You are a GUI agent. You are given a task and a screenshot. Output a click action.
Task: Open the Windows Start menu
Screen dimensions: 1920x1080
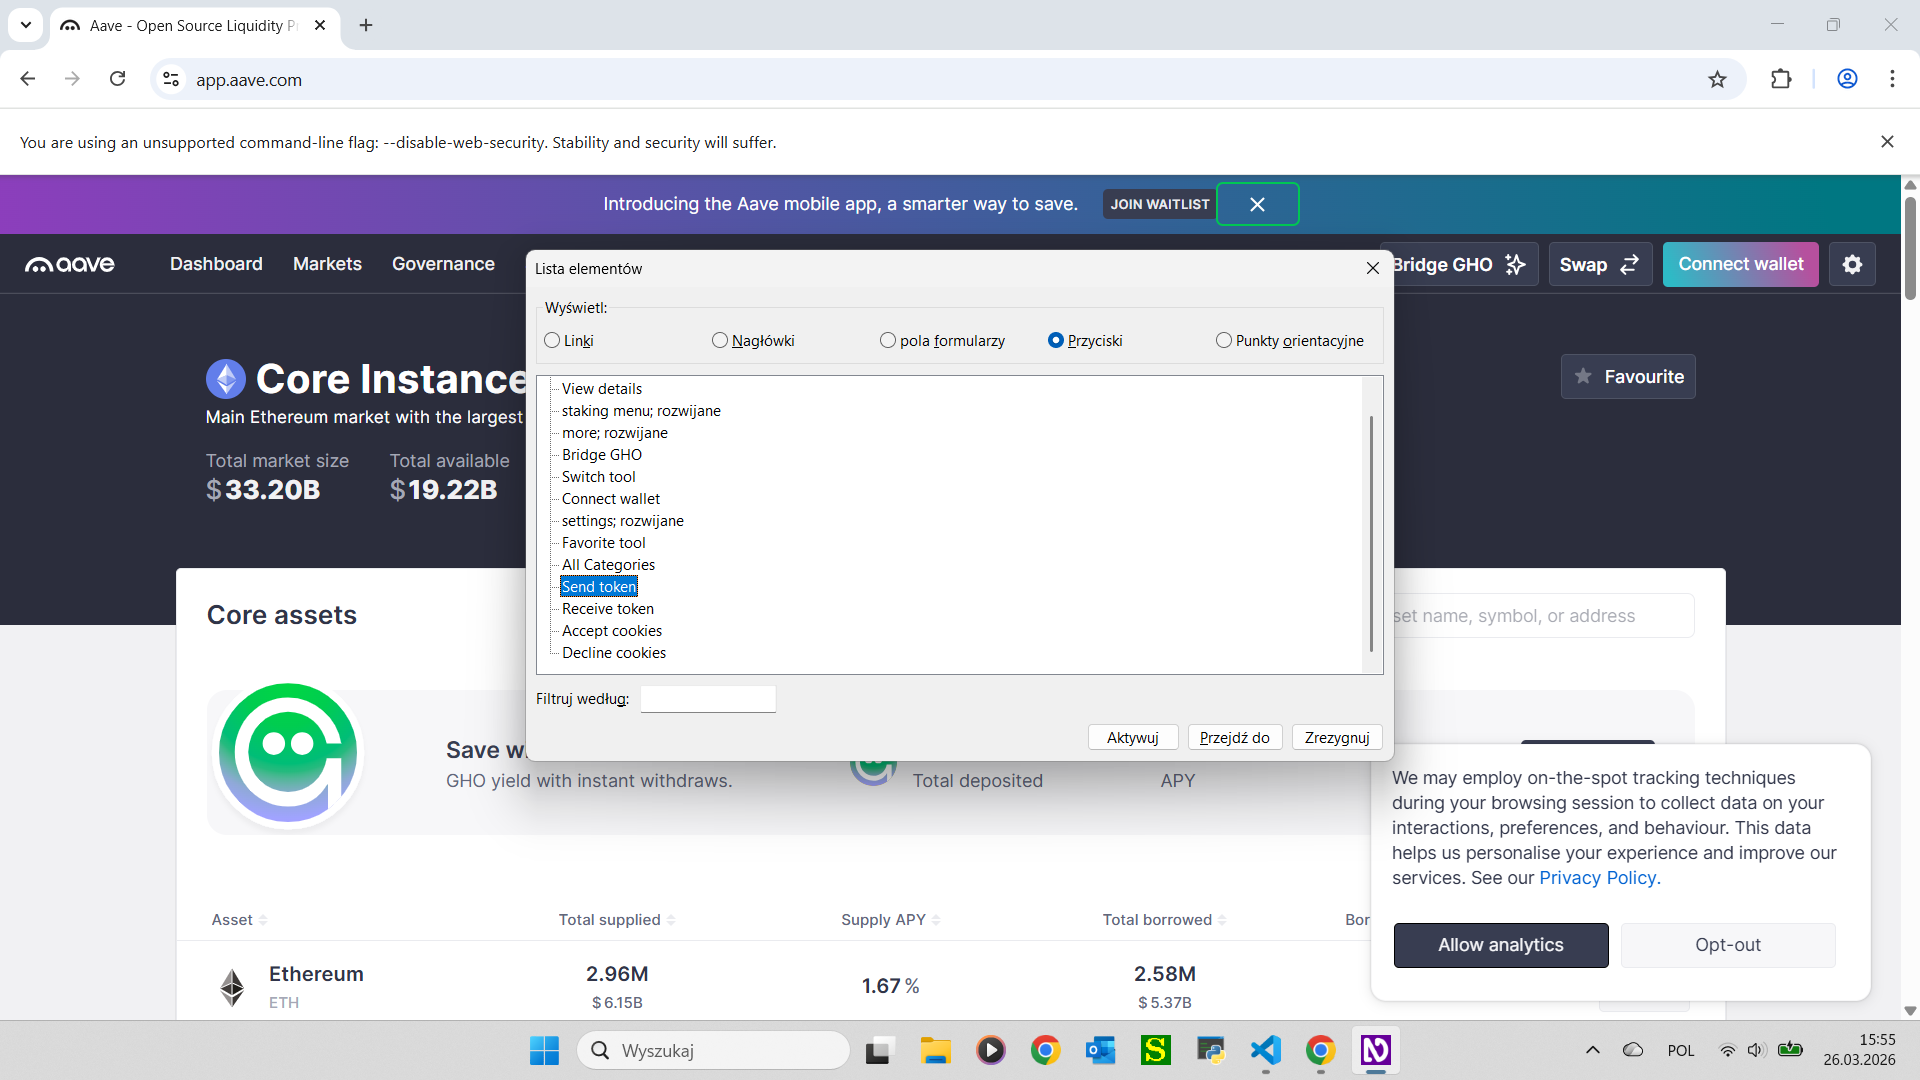click(544, 1050)
